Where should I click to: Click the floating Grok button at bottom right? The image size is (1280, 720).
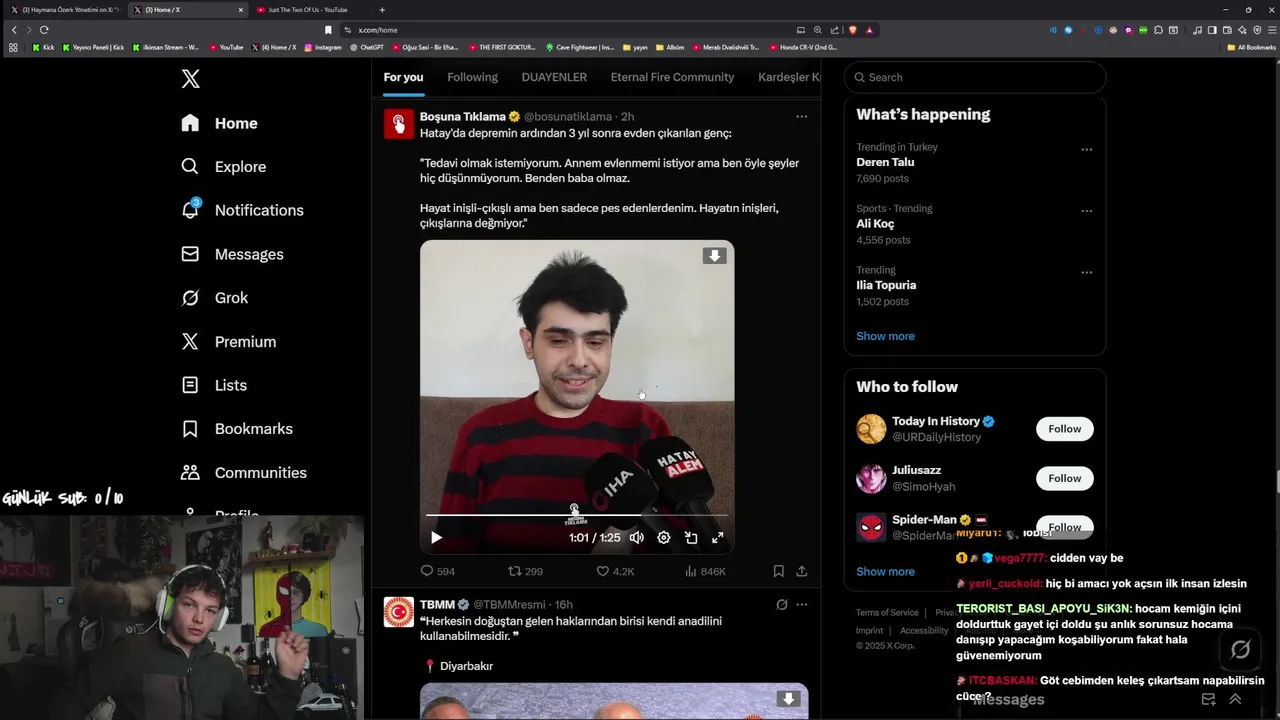click(1240, 650)
